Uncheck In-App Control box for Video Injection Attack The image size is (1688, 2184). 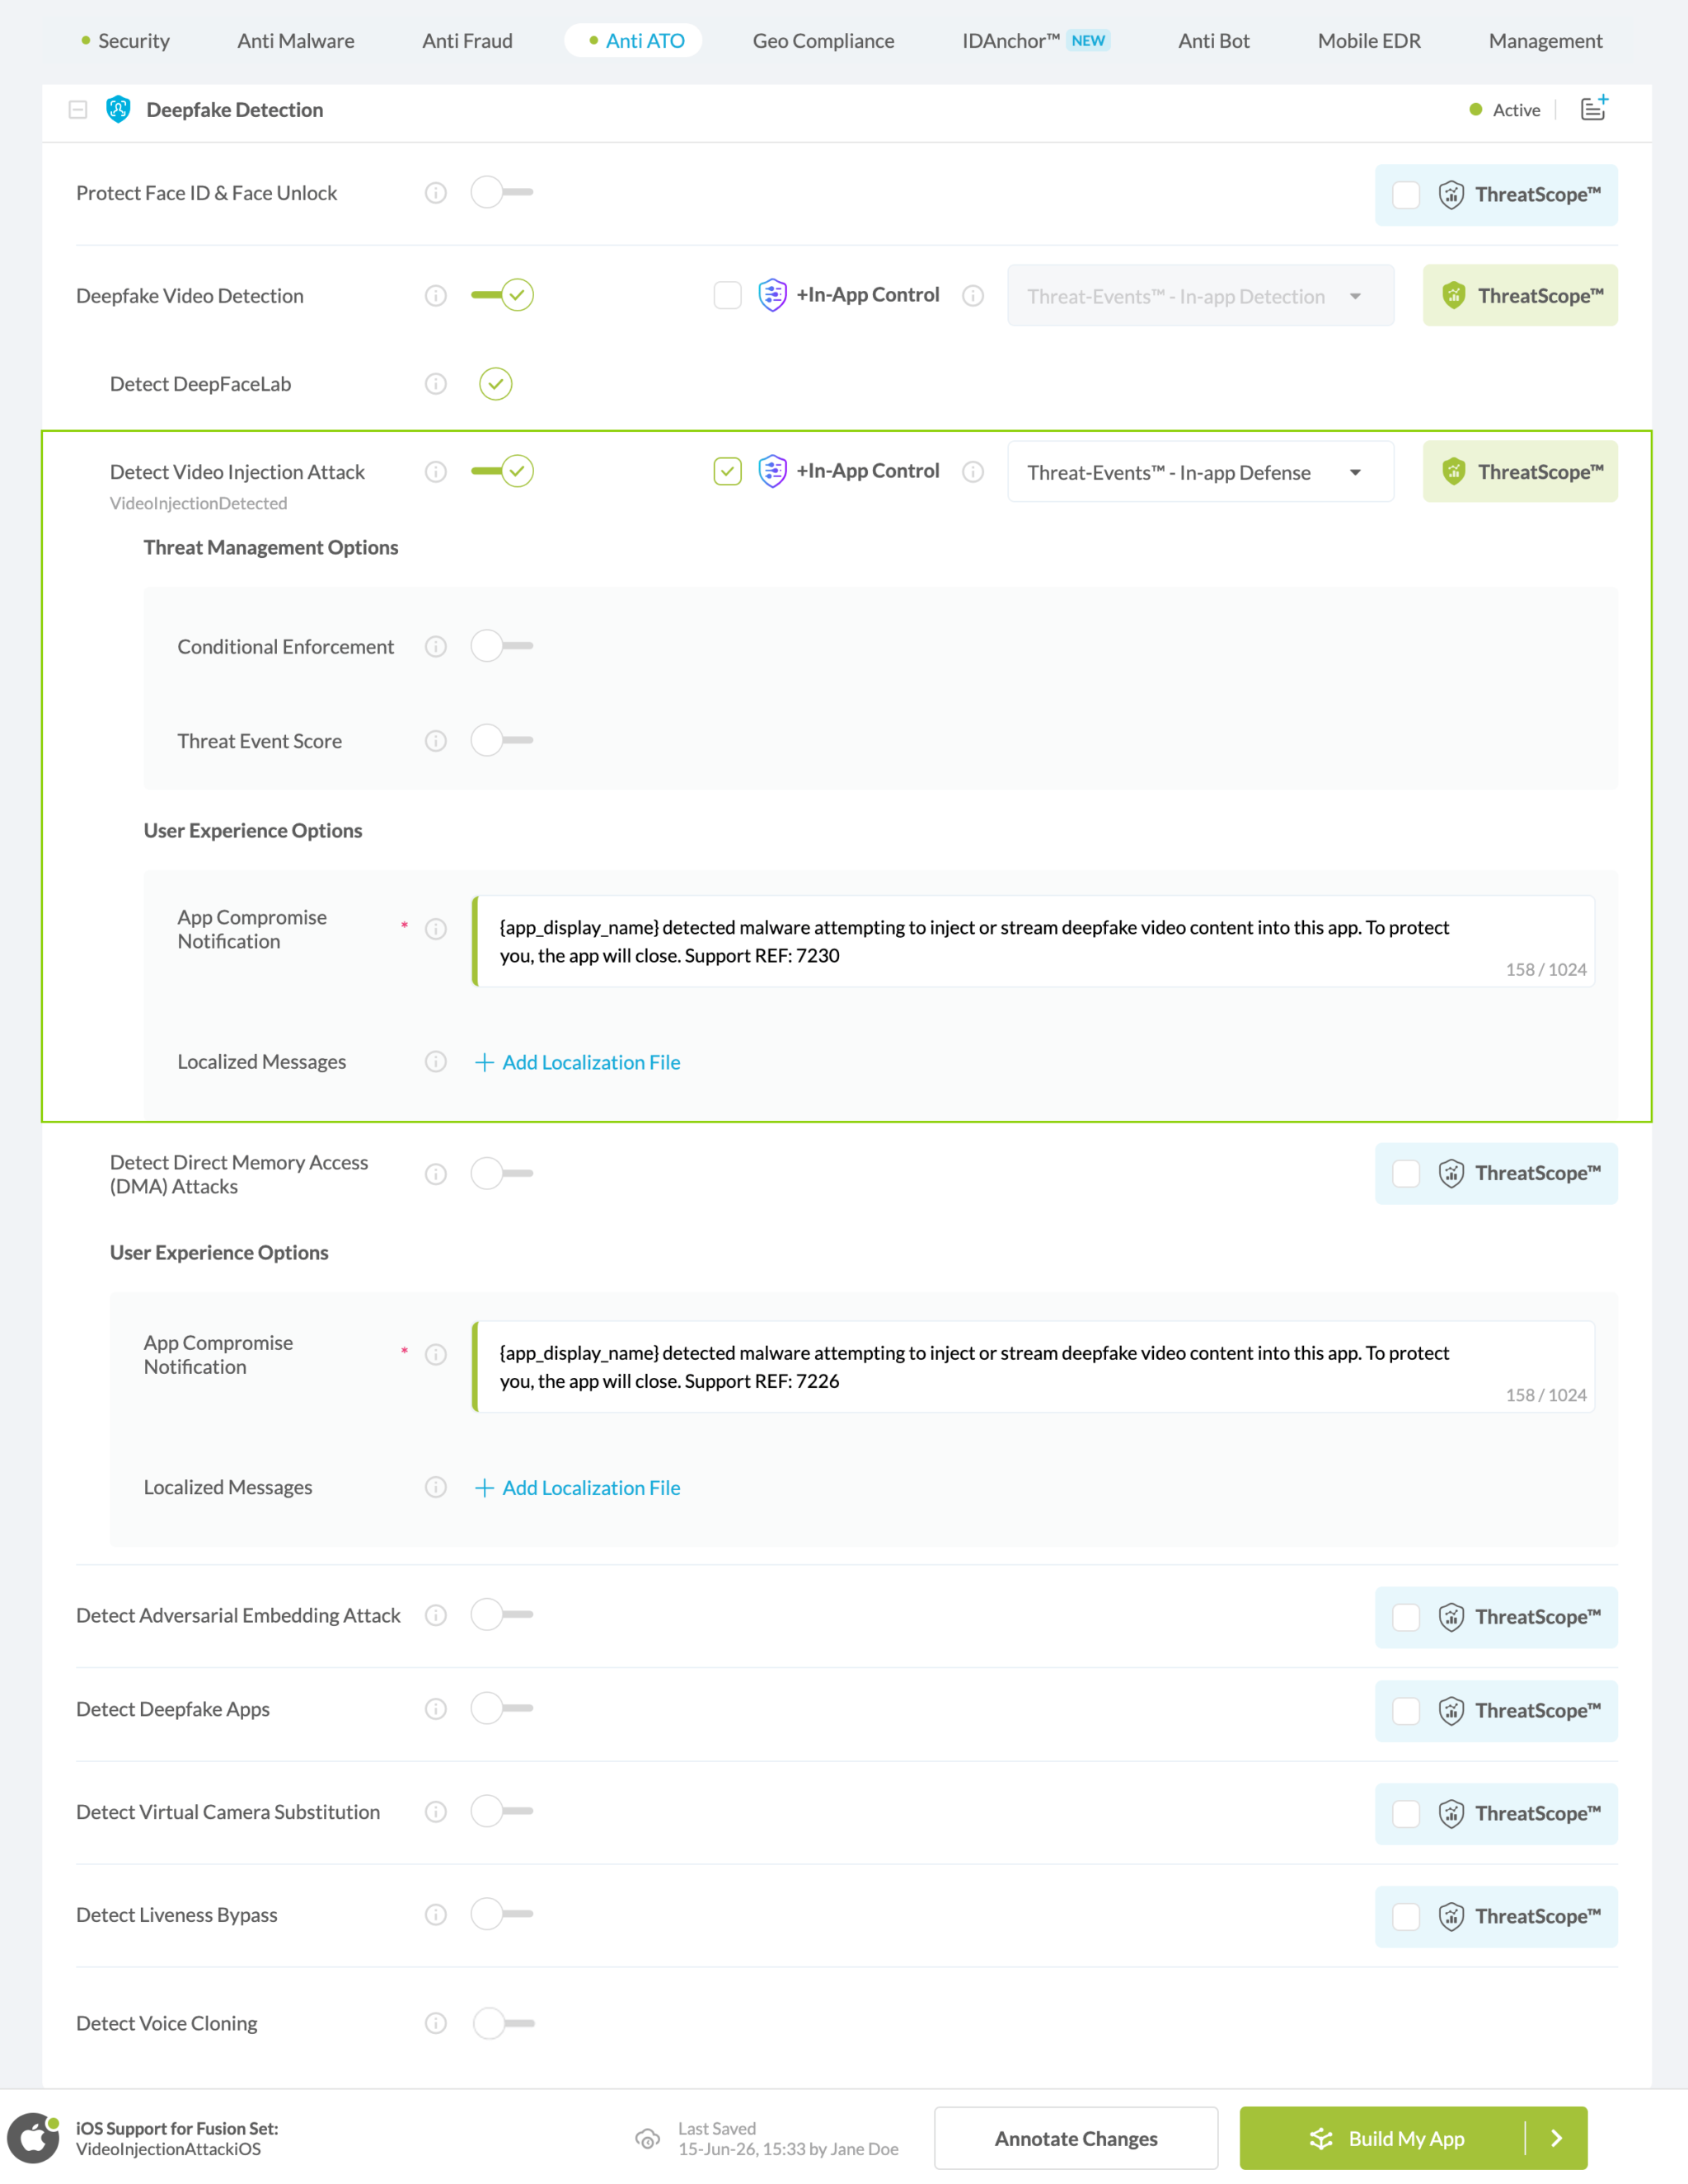(x=727, y=471)
